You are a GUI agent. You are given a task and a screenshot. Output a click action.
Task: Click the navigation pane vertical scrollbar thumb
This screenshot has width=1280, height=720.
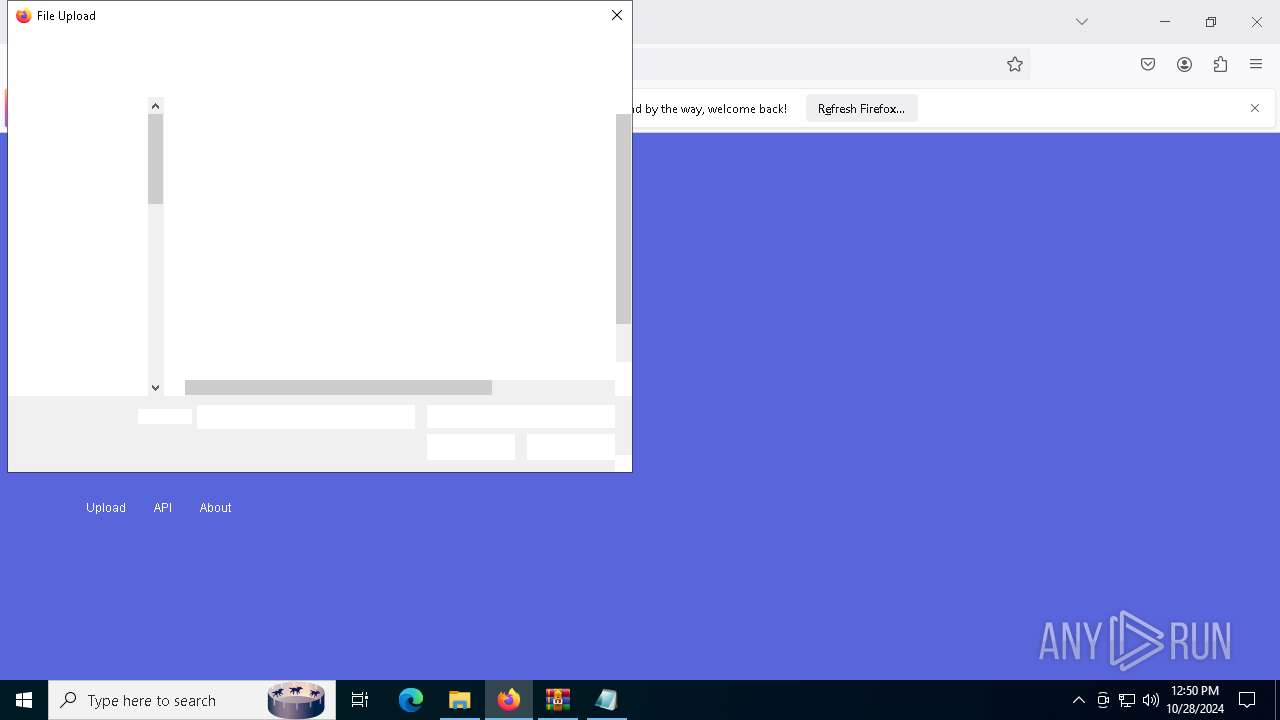point(155,159)
